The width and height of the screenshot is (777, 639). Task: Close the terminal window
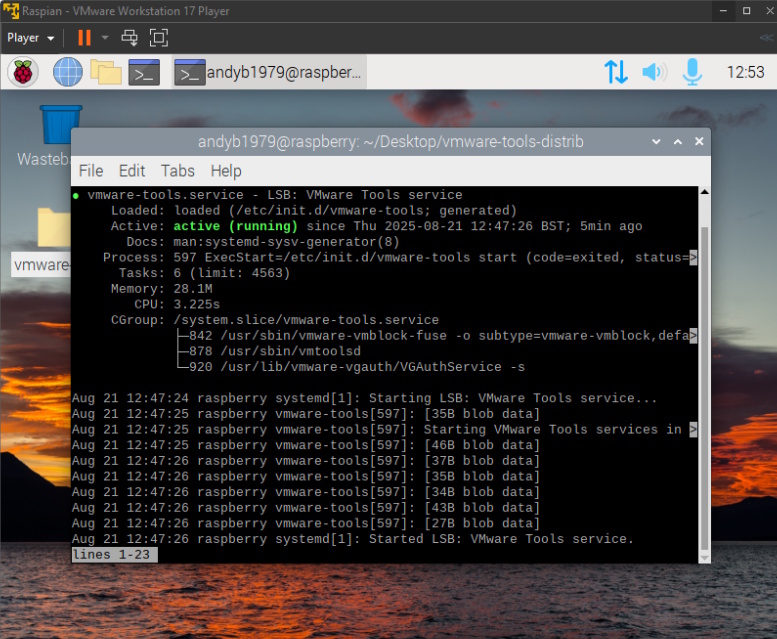click(x=699, y=142)
